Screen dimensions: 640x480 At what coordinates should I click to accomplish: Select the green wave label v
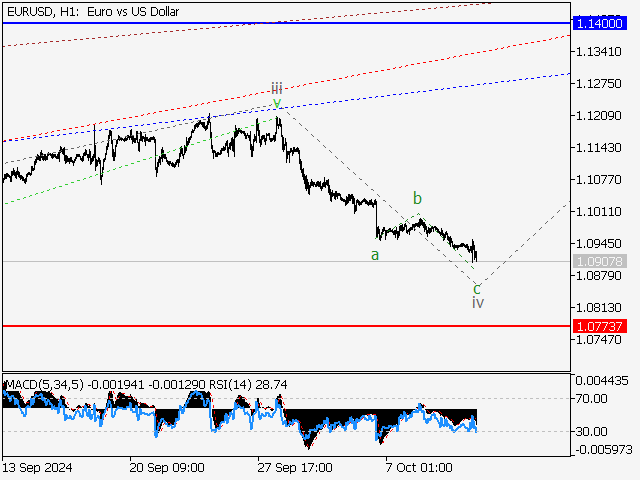277,103
